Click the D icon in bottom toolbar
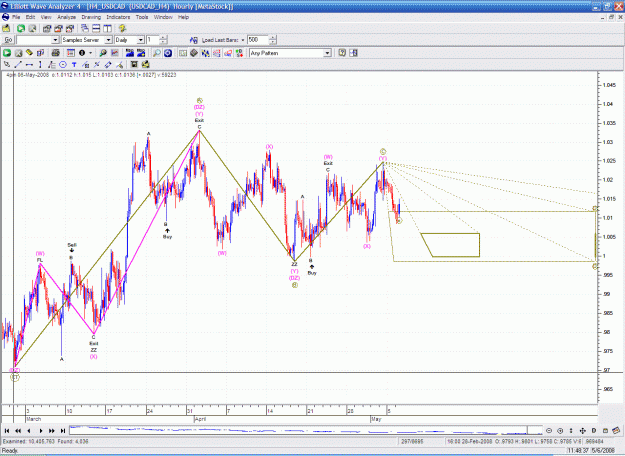 click(594, 430)
